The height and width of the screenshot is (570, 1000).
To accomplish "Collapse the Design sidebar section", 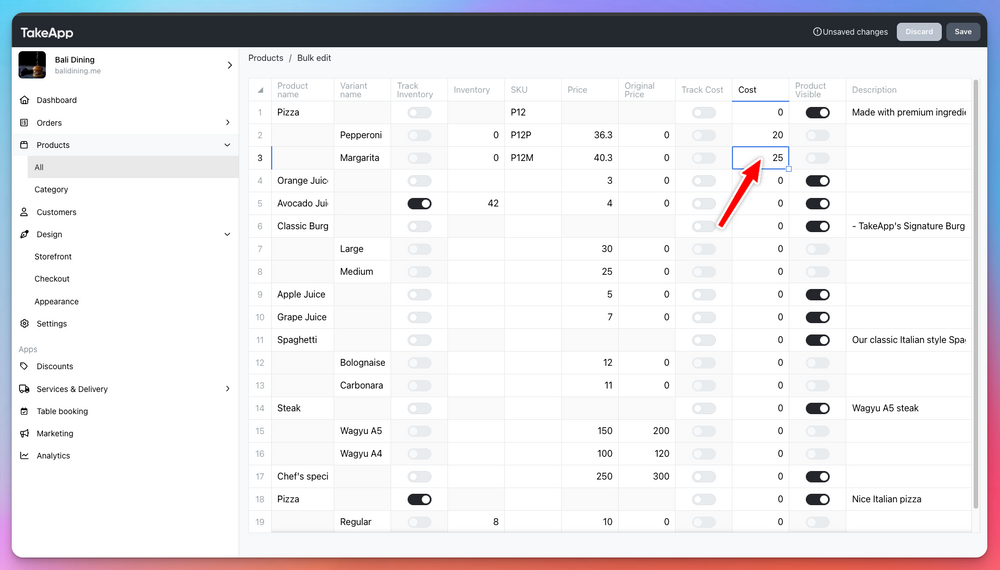I will pyautogui.click(x=227, y=235).
